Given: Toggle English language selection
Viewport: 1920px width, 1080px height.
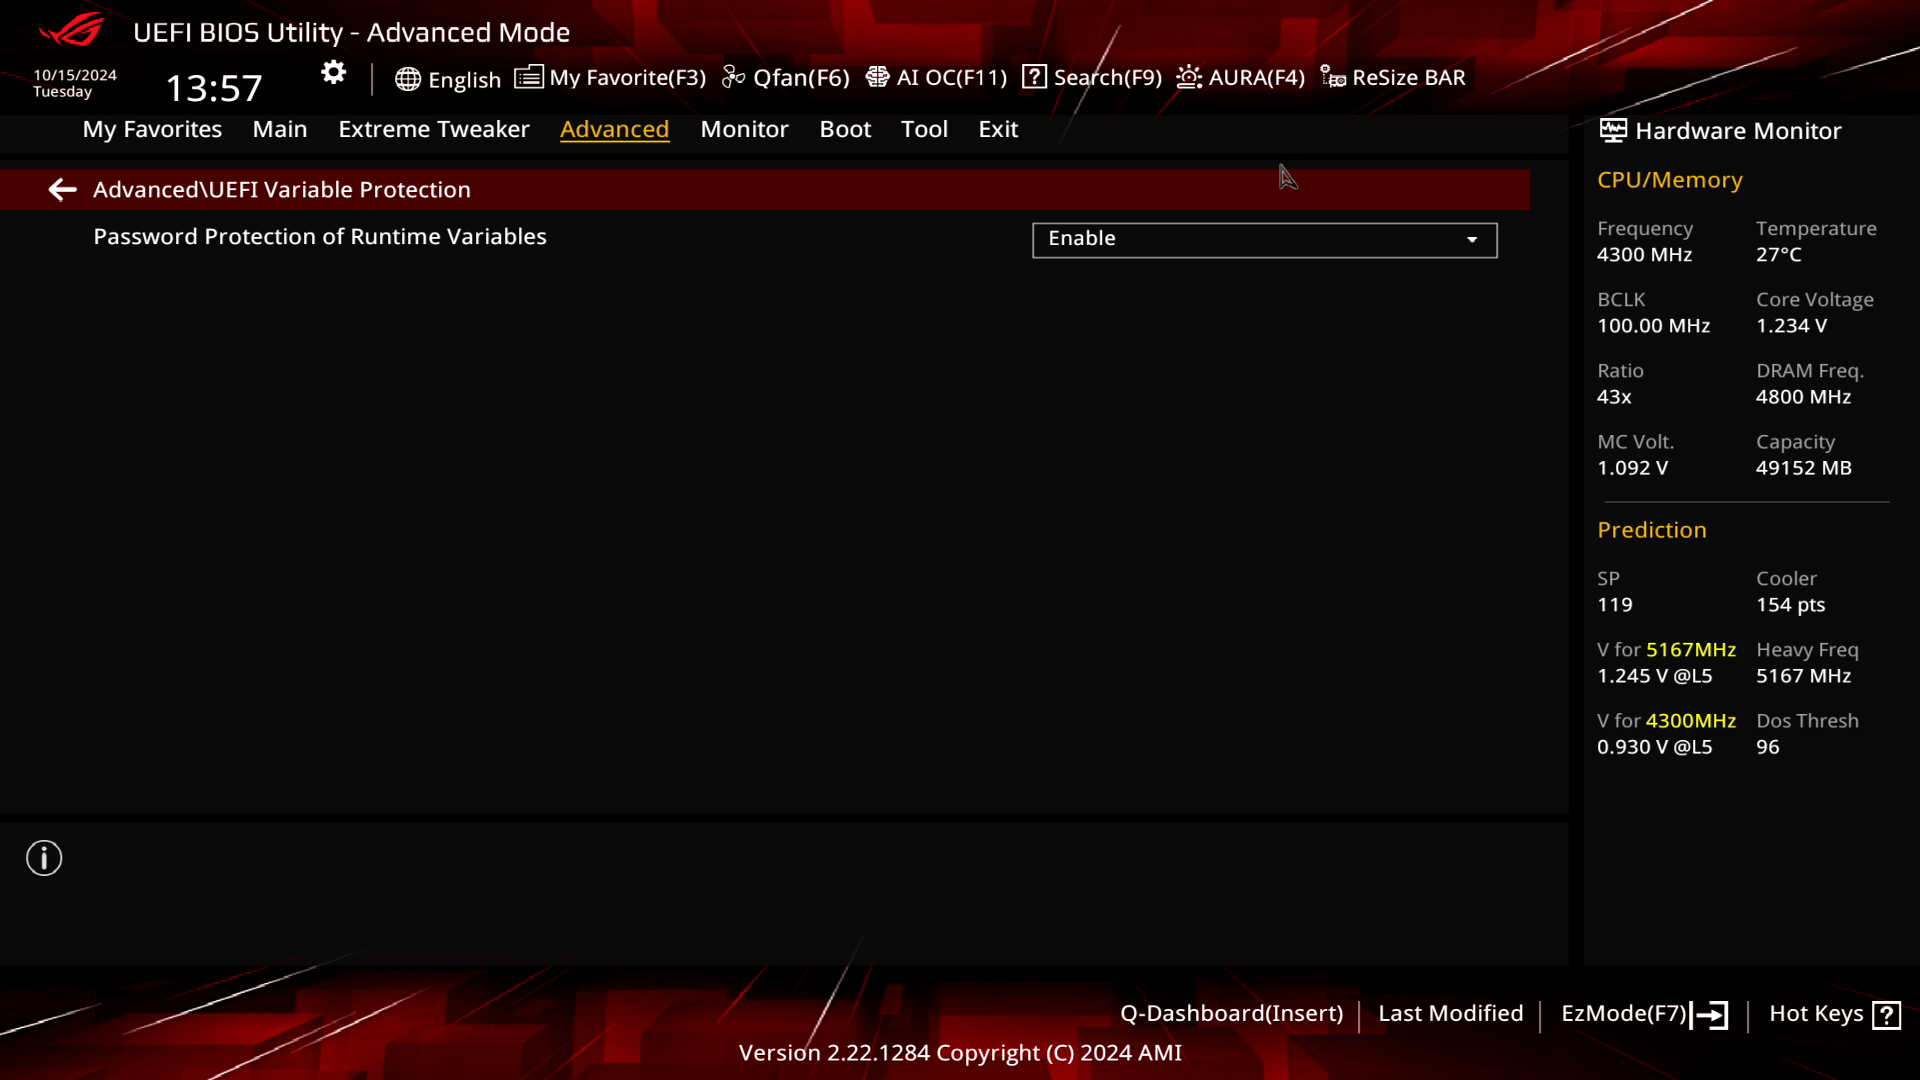Looking at the screenshot, I should pyautogui.click(x=448, y=76).
